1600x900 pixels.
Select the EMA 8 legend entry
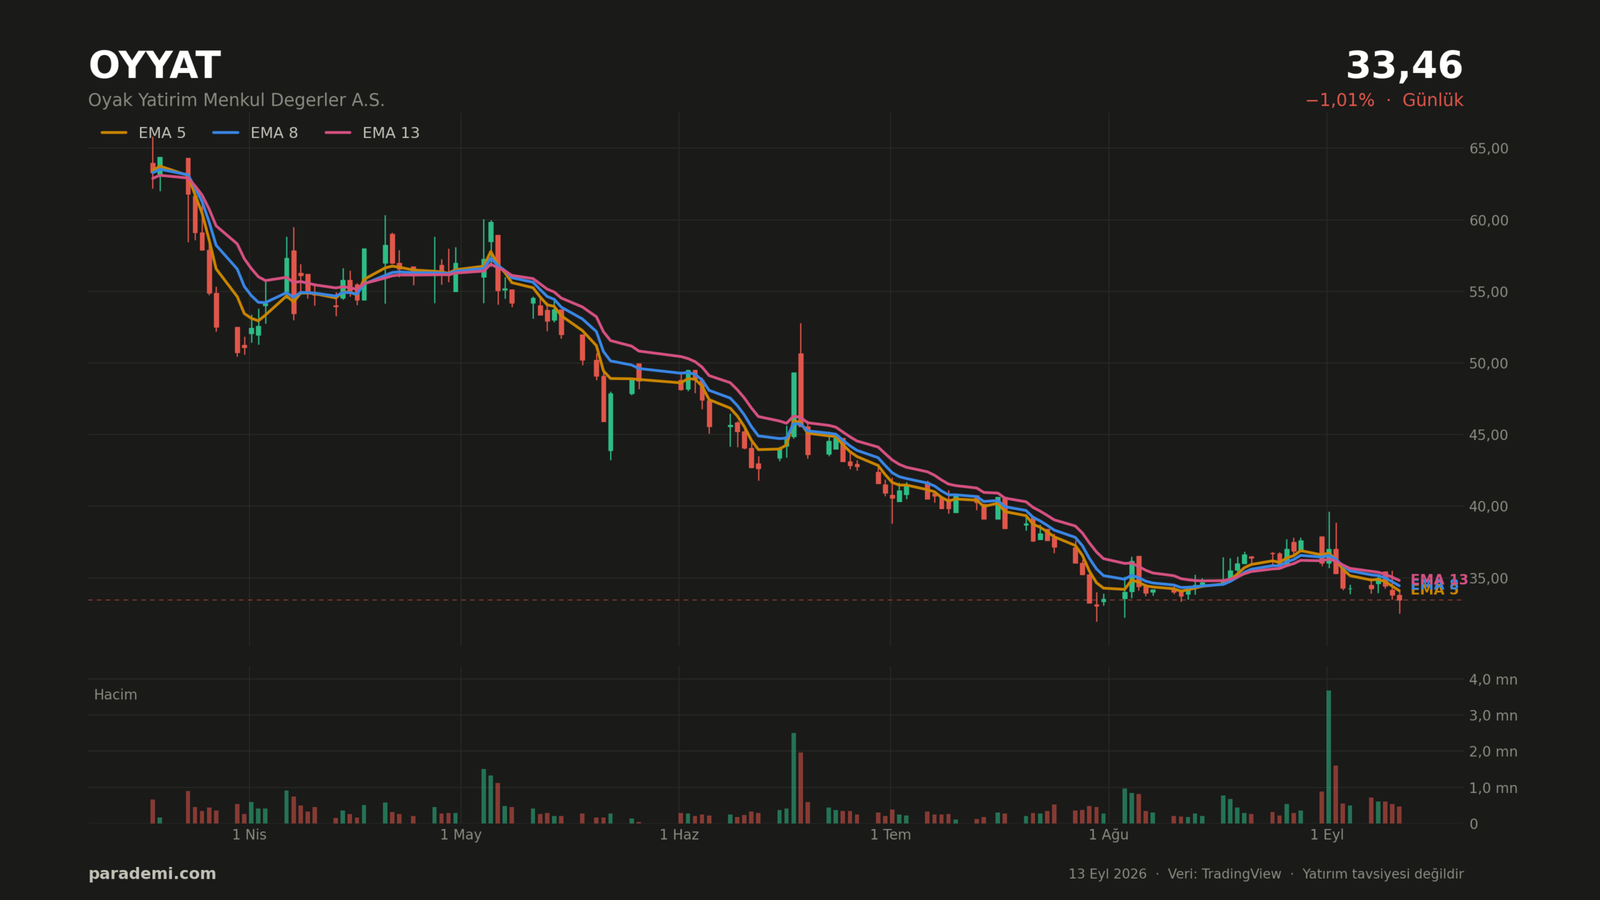tap(255, 133)
